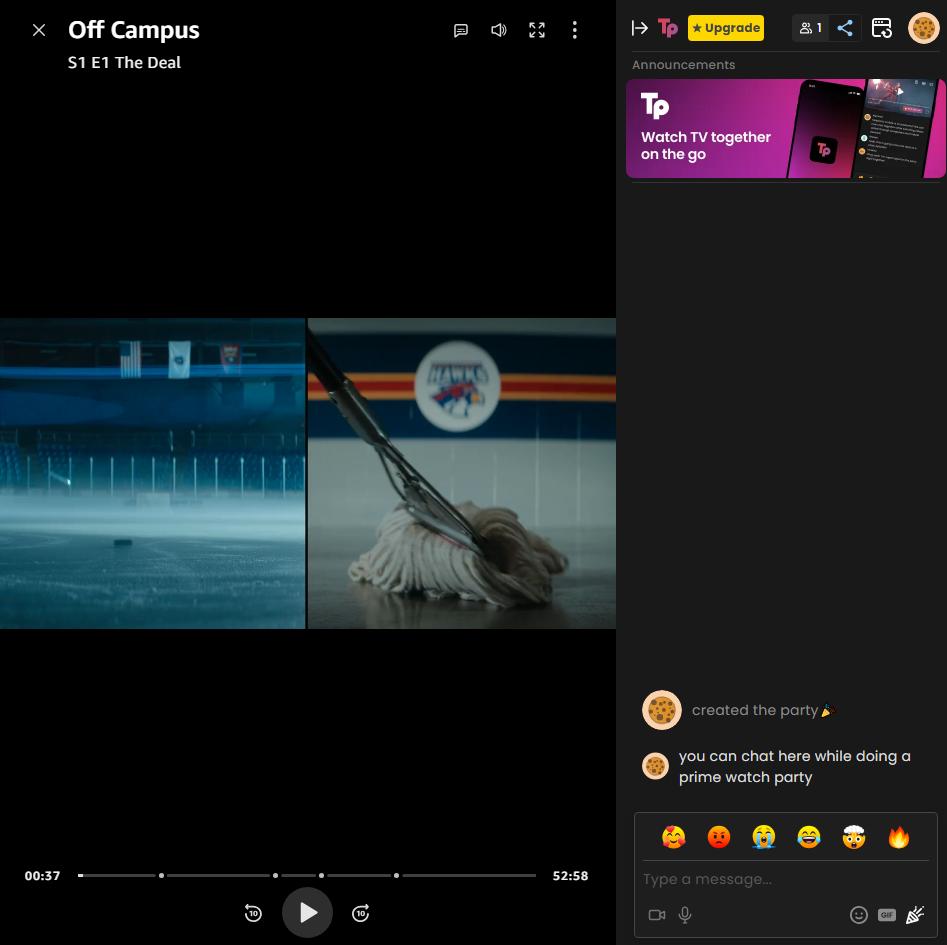947x945 pixels.
Task: Send the laughing tears reaction
Action: point(809,837)
